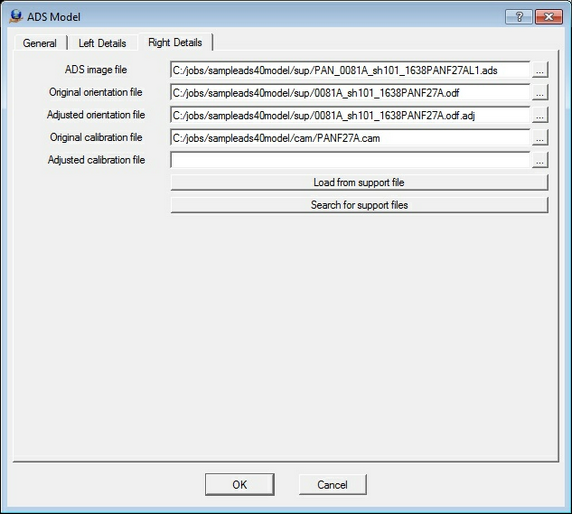Viewport: 572px width, 514px height.
Task: Open the Left Details tab
Action: 103,43
